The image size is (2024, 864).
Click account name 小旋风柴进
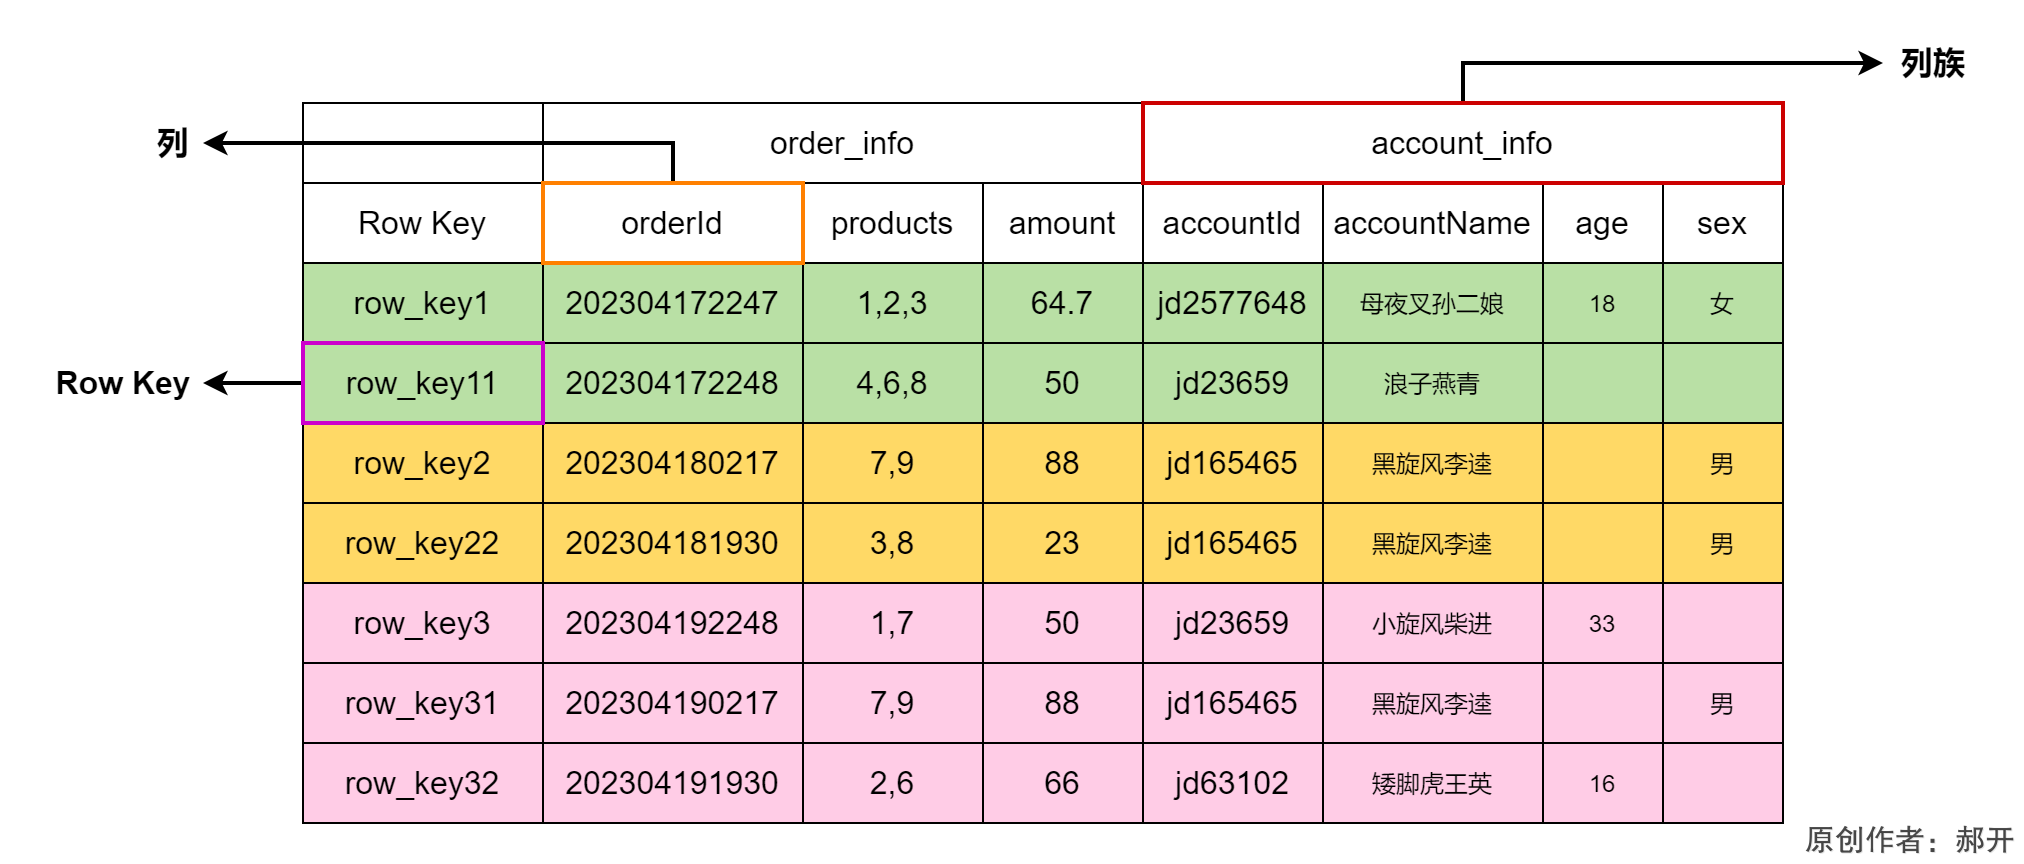[x=1432, y=623]
